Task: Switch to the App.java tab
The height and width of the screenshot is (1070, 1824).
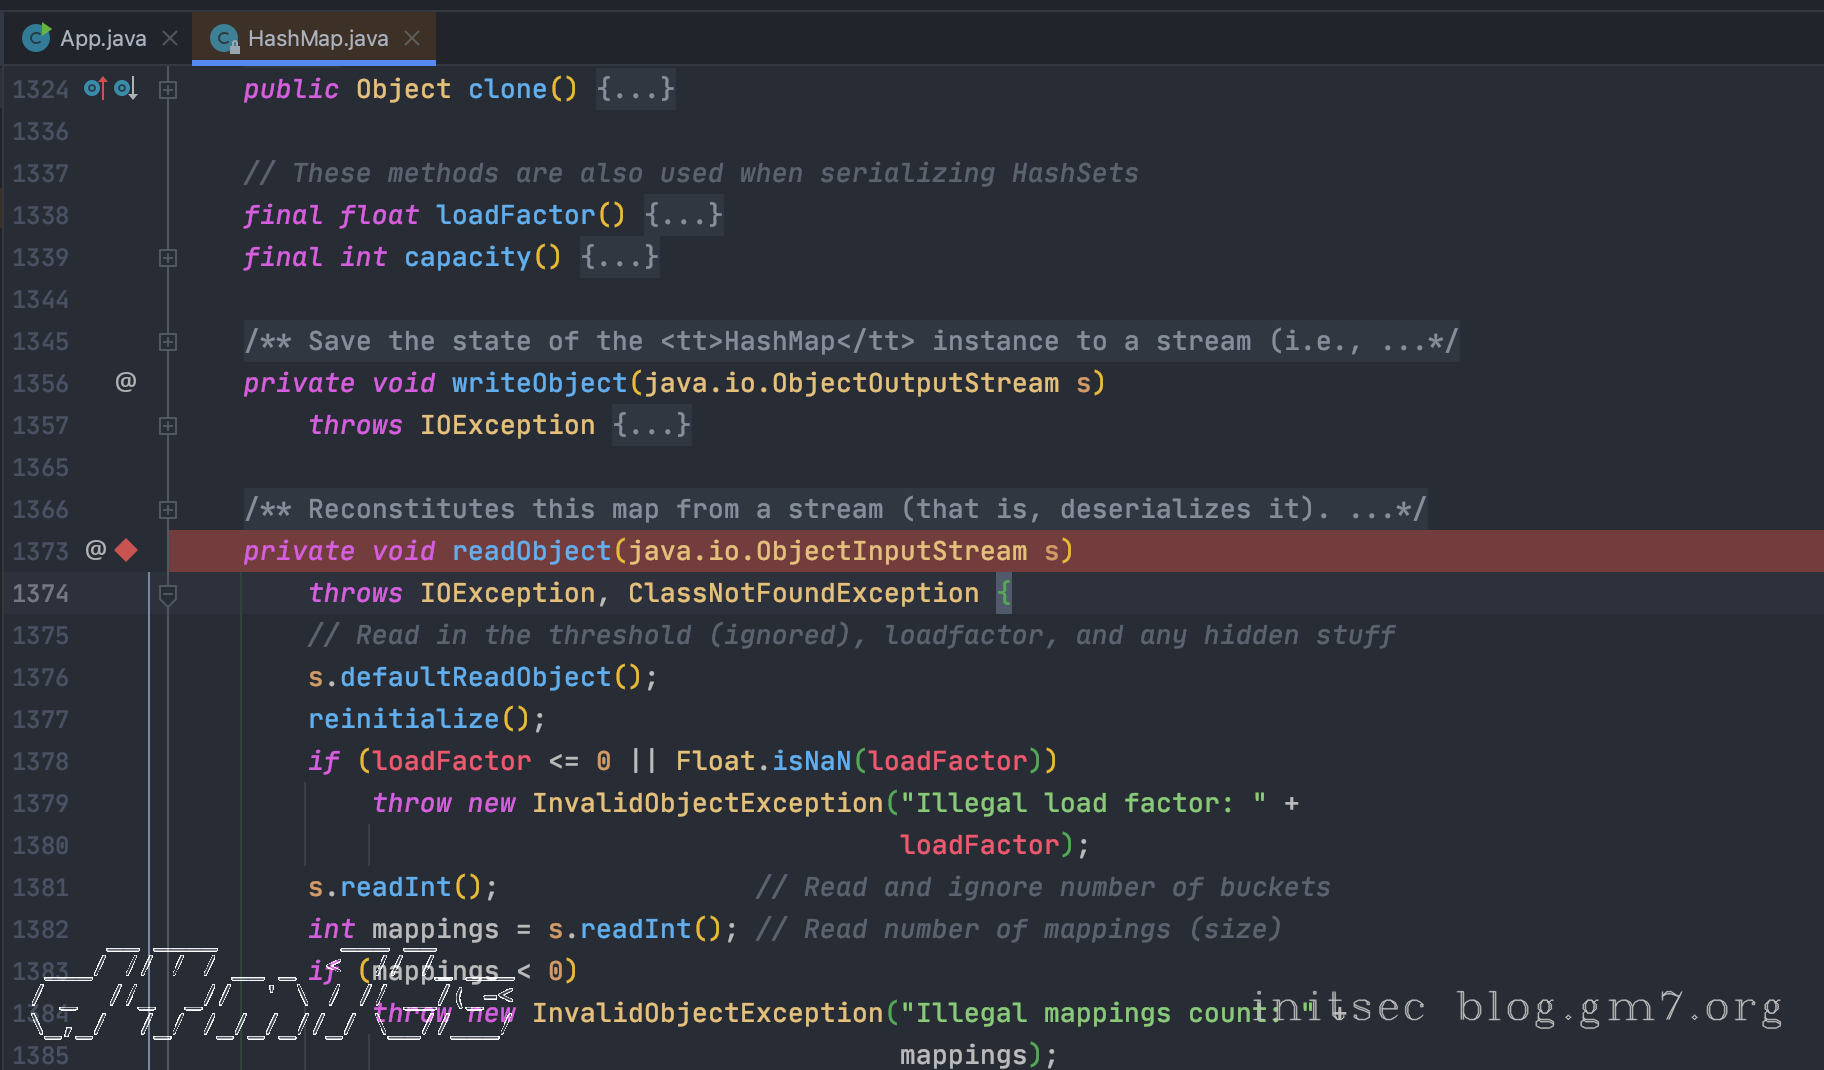Action: pos(102,38)
